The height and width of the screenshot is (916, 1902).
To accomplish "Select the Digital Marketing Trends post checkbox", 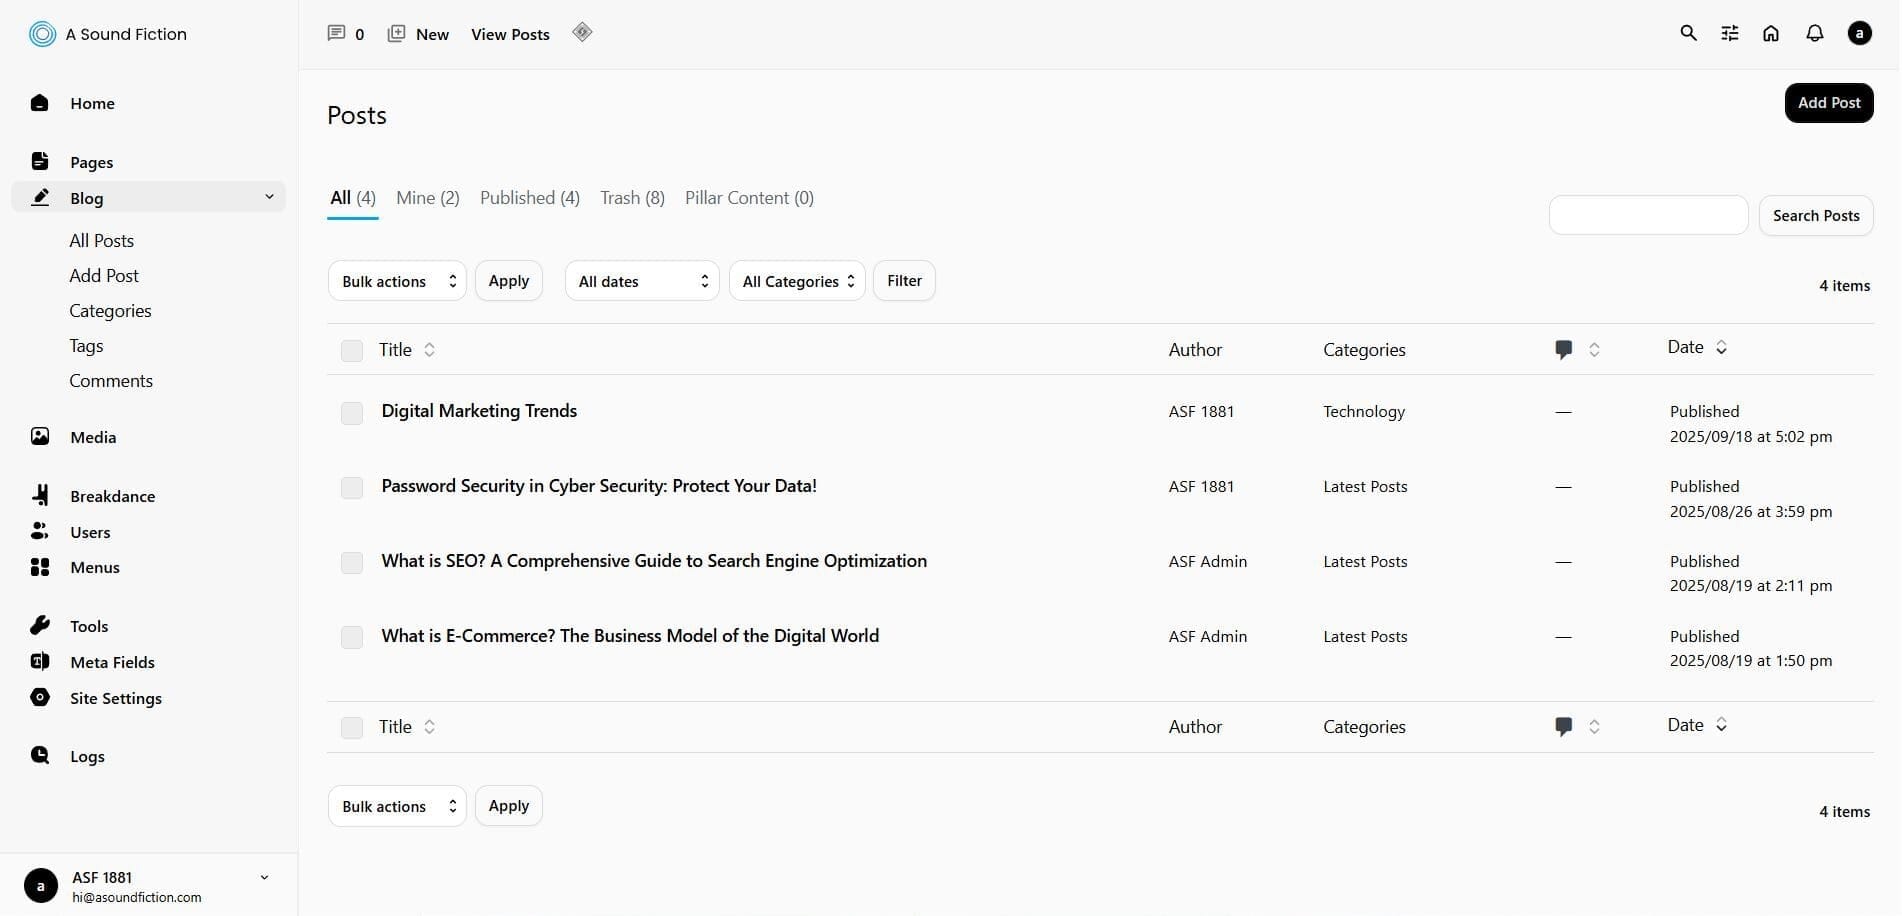I will tap(352, 413).
